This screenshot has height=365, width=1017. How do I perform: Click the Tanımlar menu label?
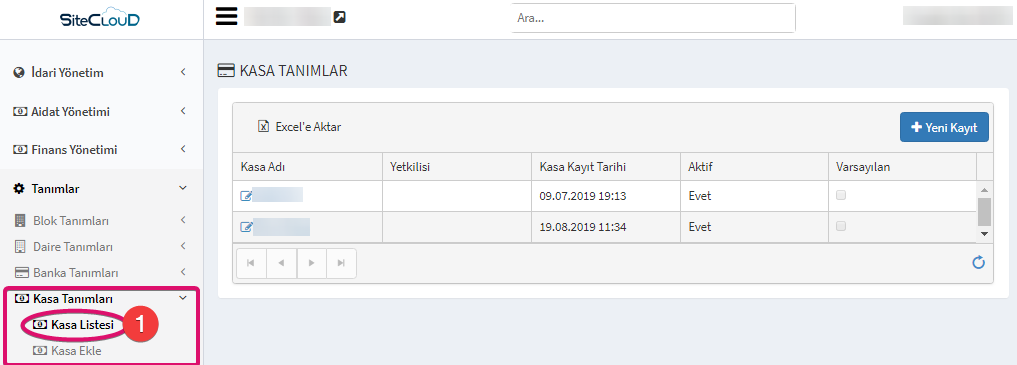coord(56,189)
